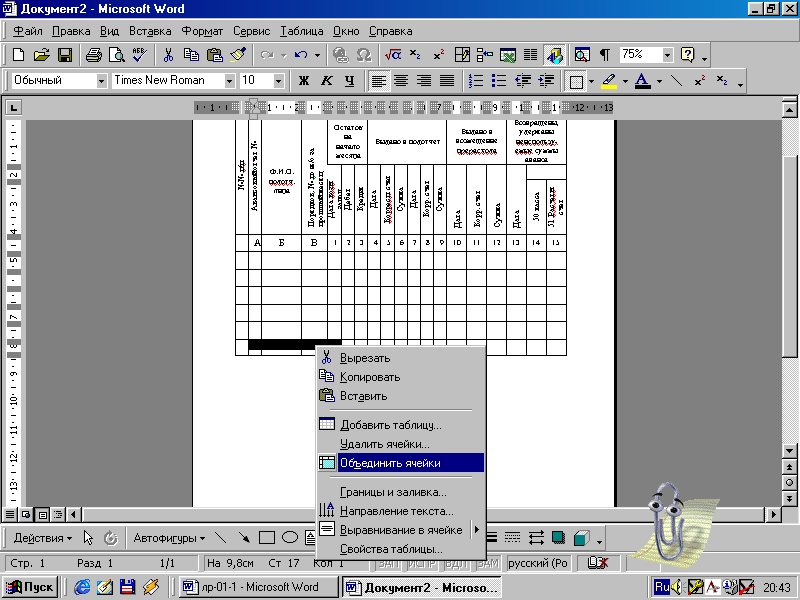The image size is (800, 600).
Task: Center the text alignment
Action: pos(401,81)
